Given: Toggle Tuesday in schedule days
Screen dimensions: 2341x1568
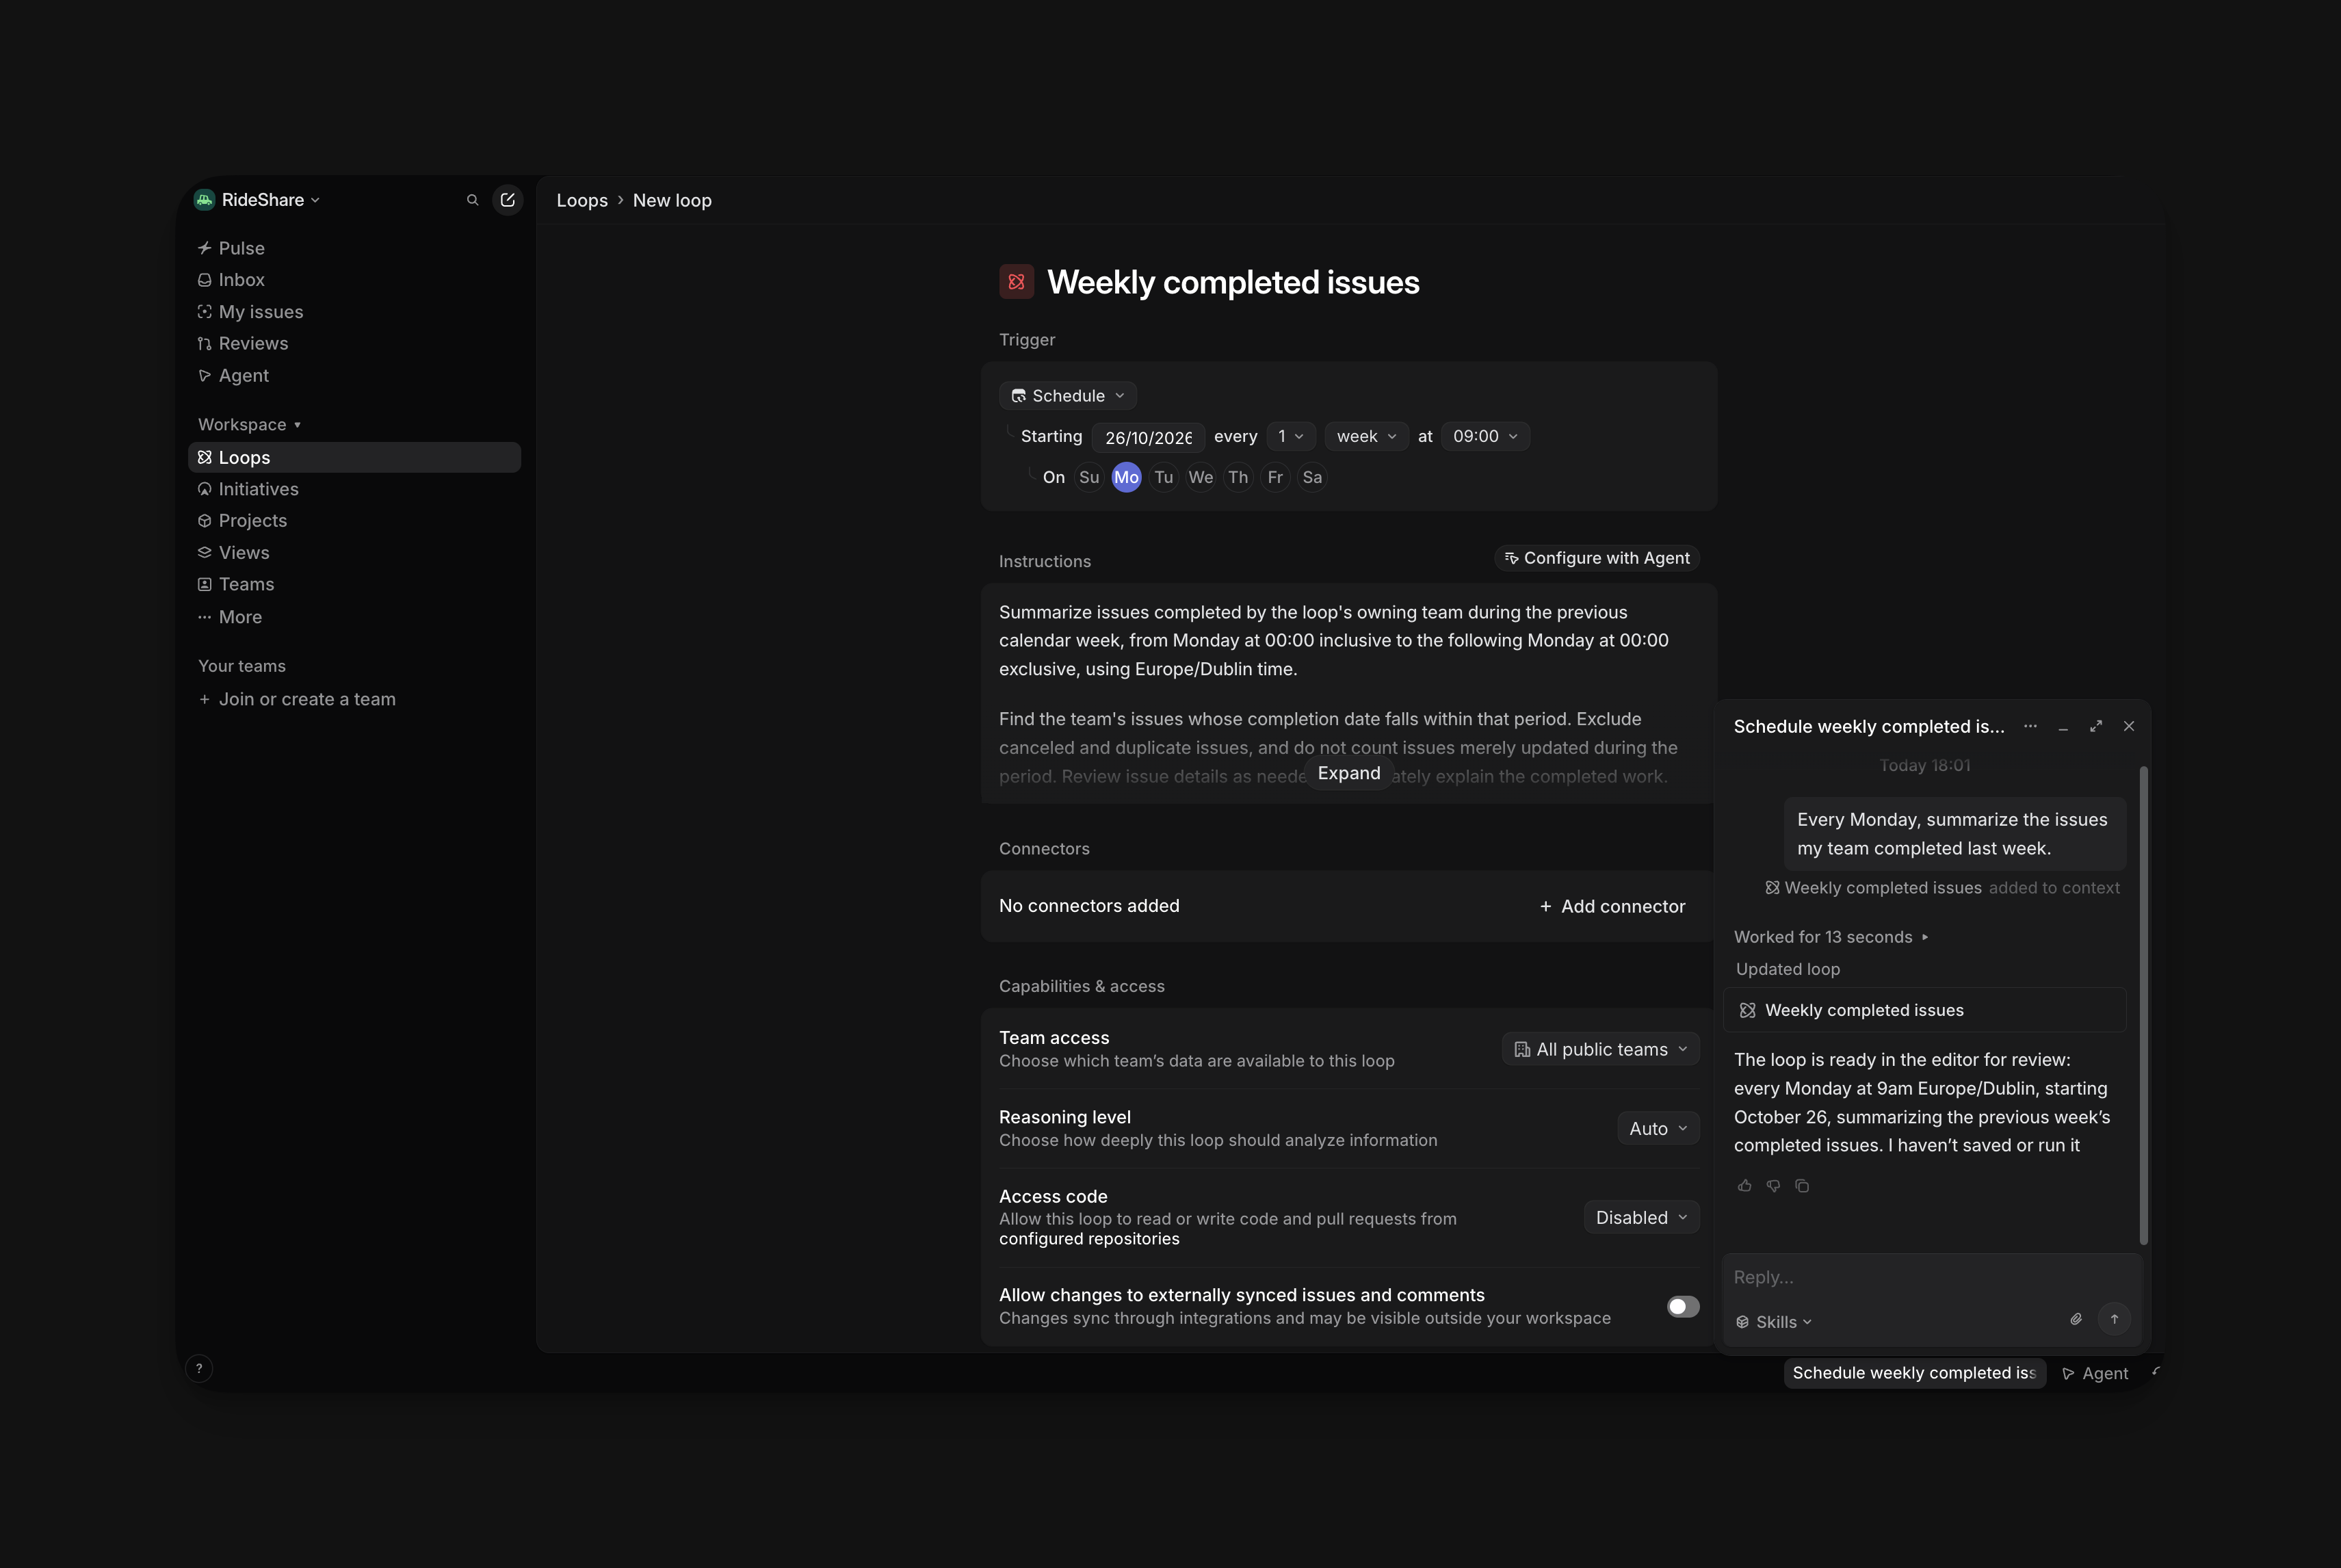Looking at the screenshot, I should 1163,477.
